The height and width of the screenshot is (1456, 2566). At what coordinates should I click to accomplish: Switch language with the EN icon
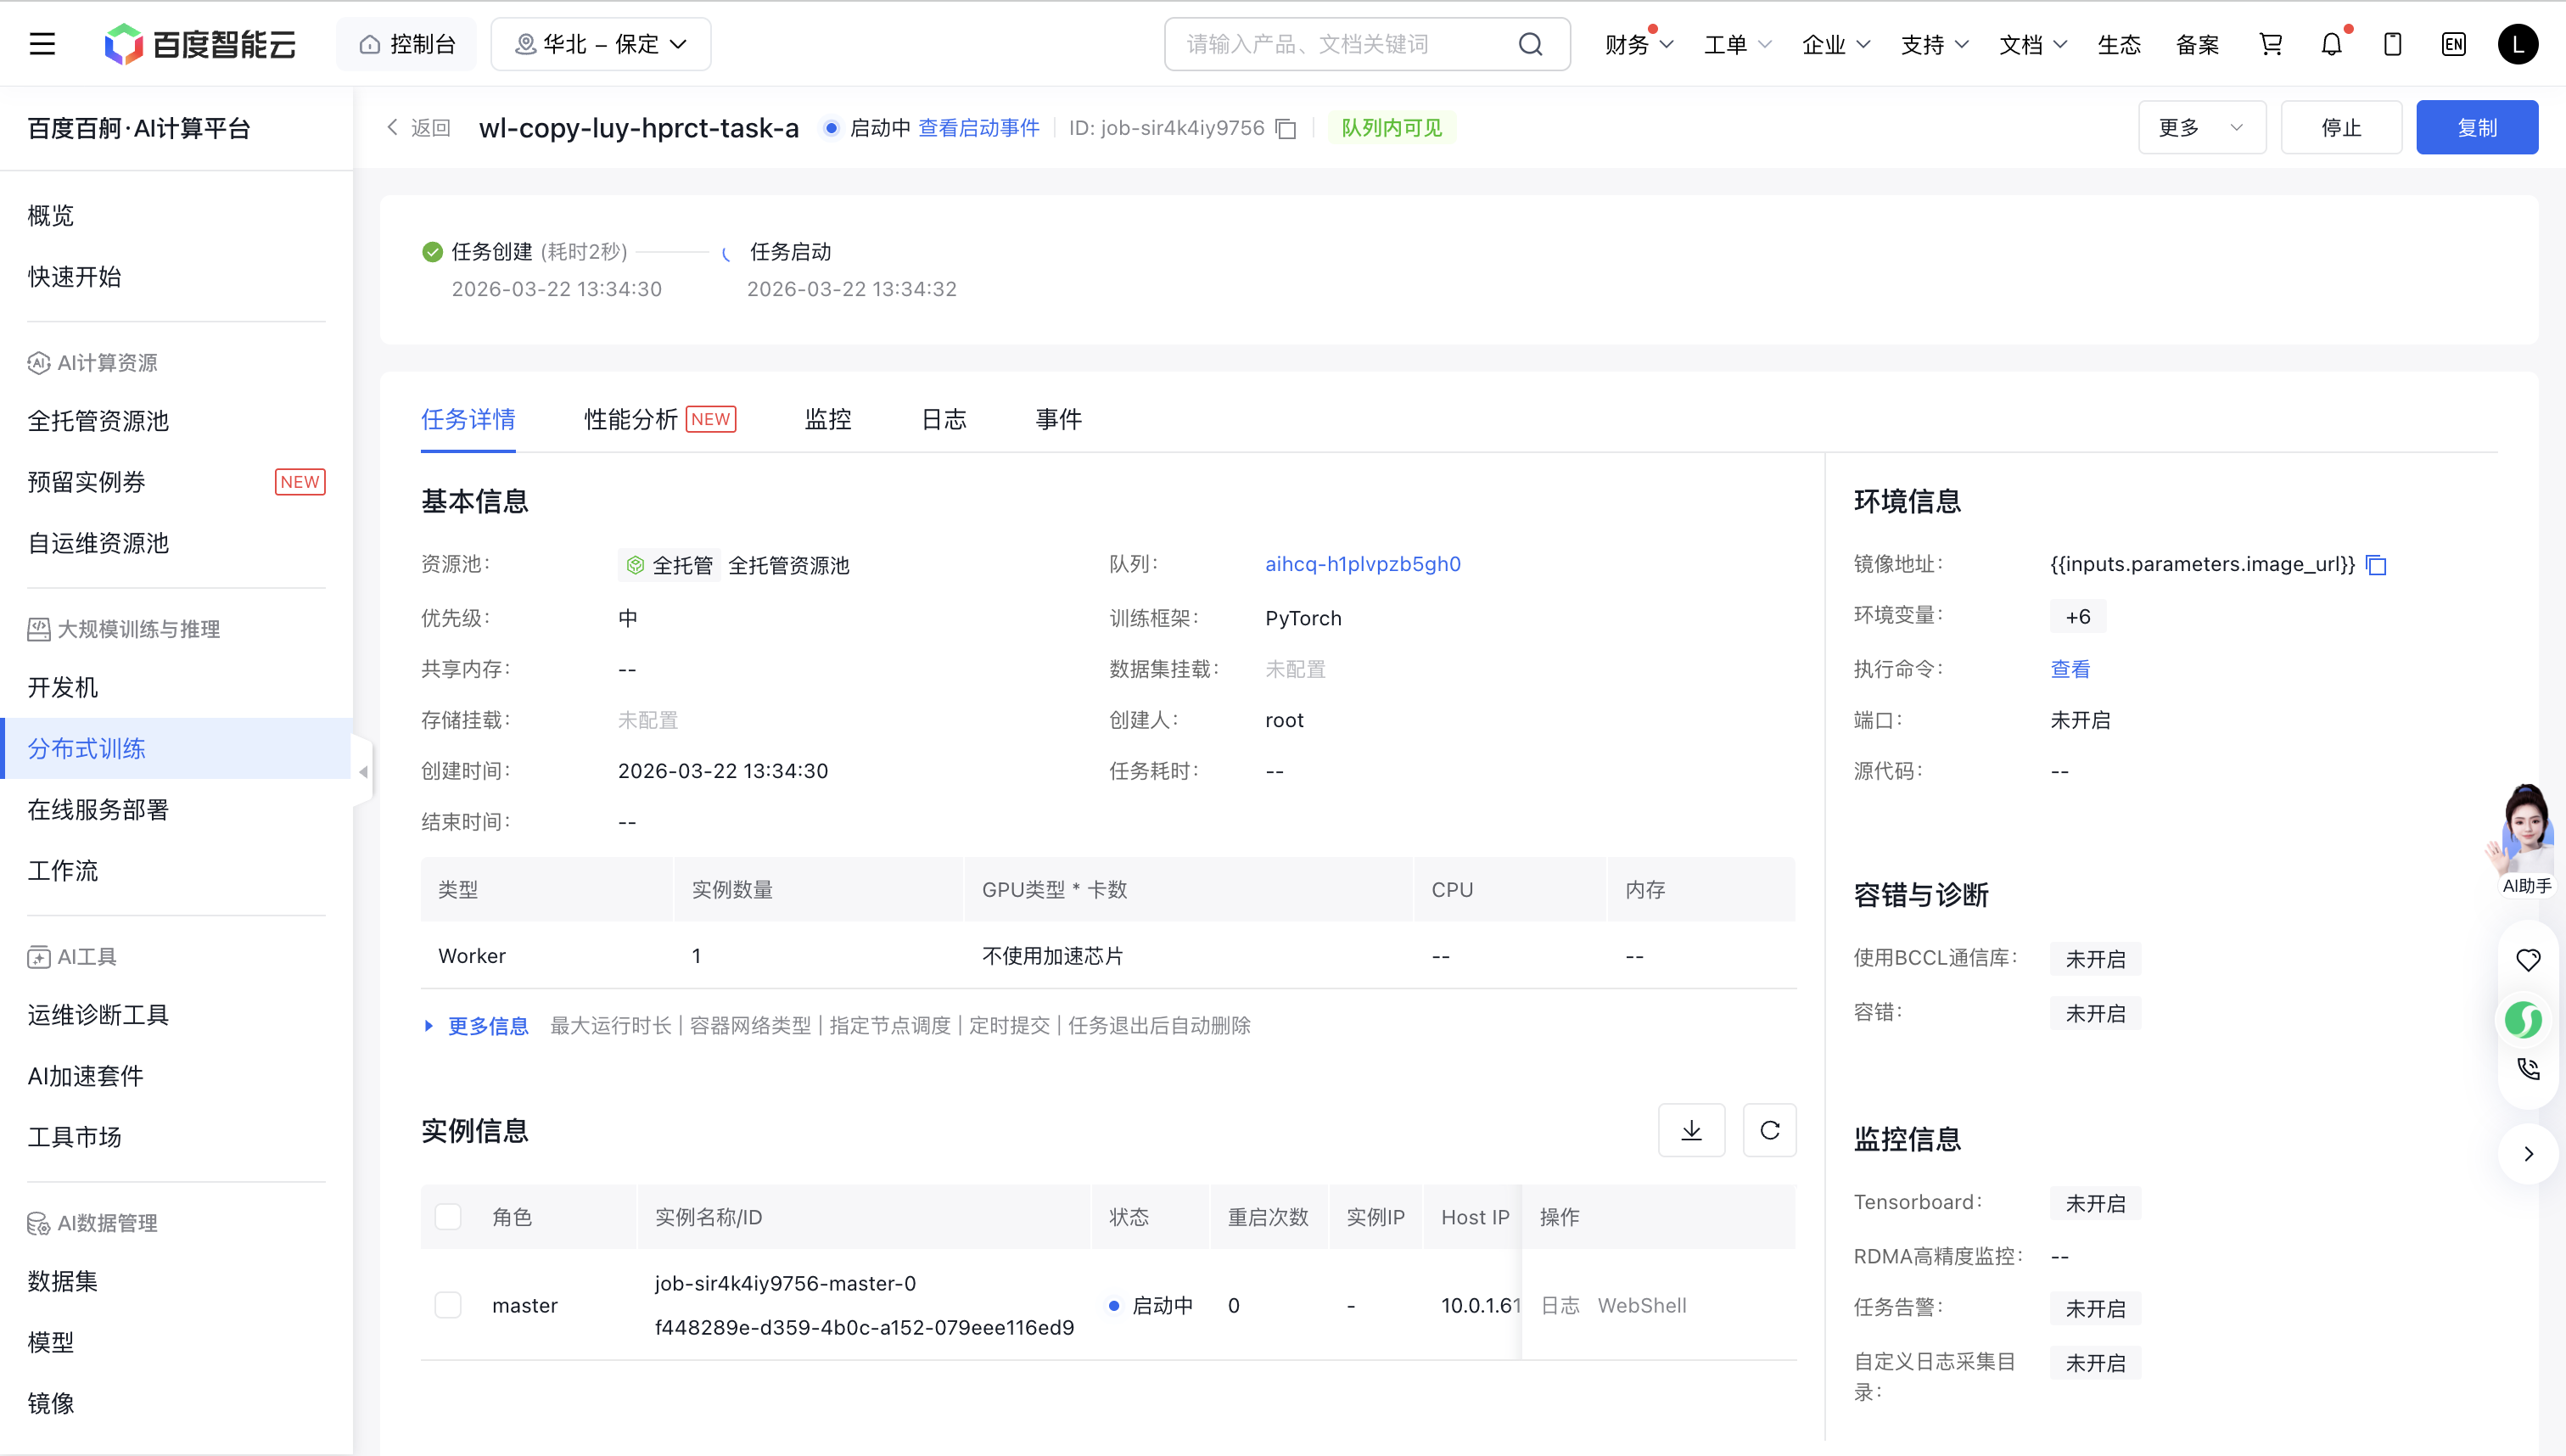coord(2453,44)
